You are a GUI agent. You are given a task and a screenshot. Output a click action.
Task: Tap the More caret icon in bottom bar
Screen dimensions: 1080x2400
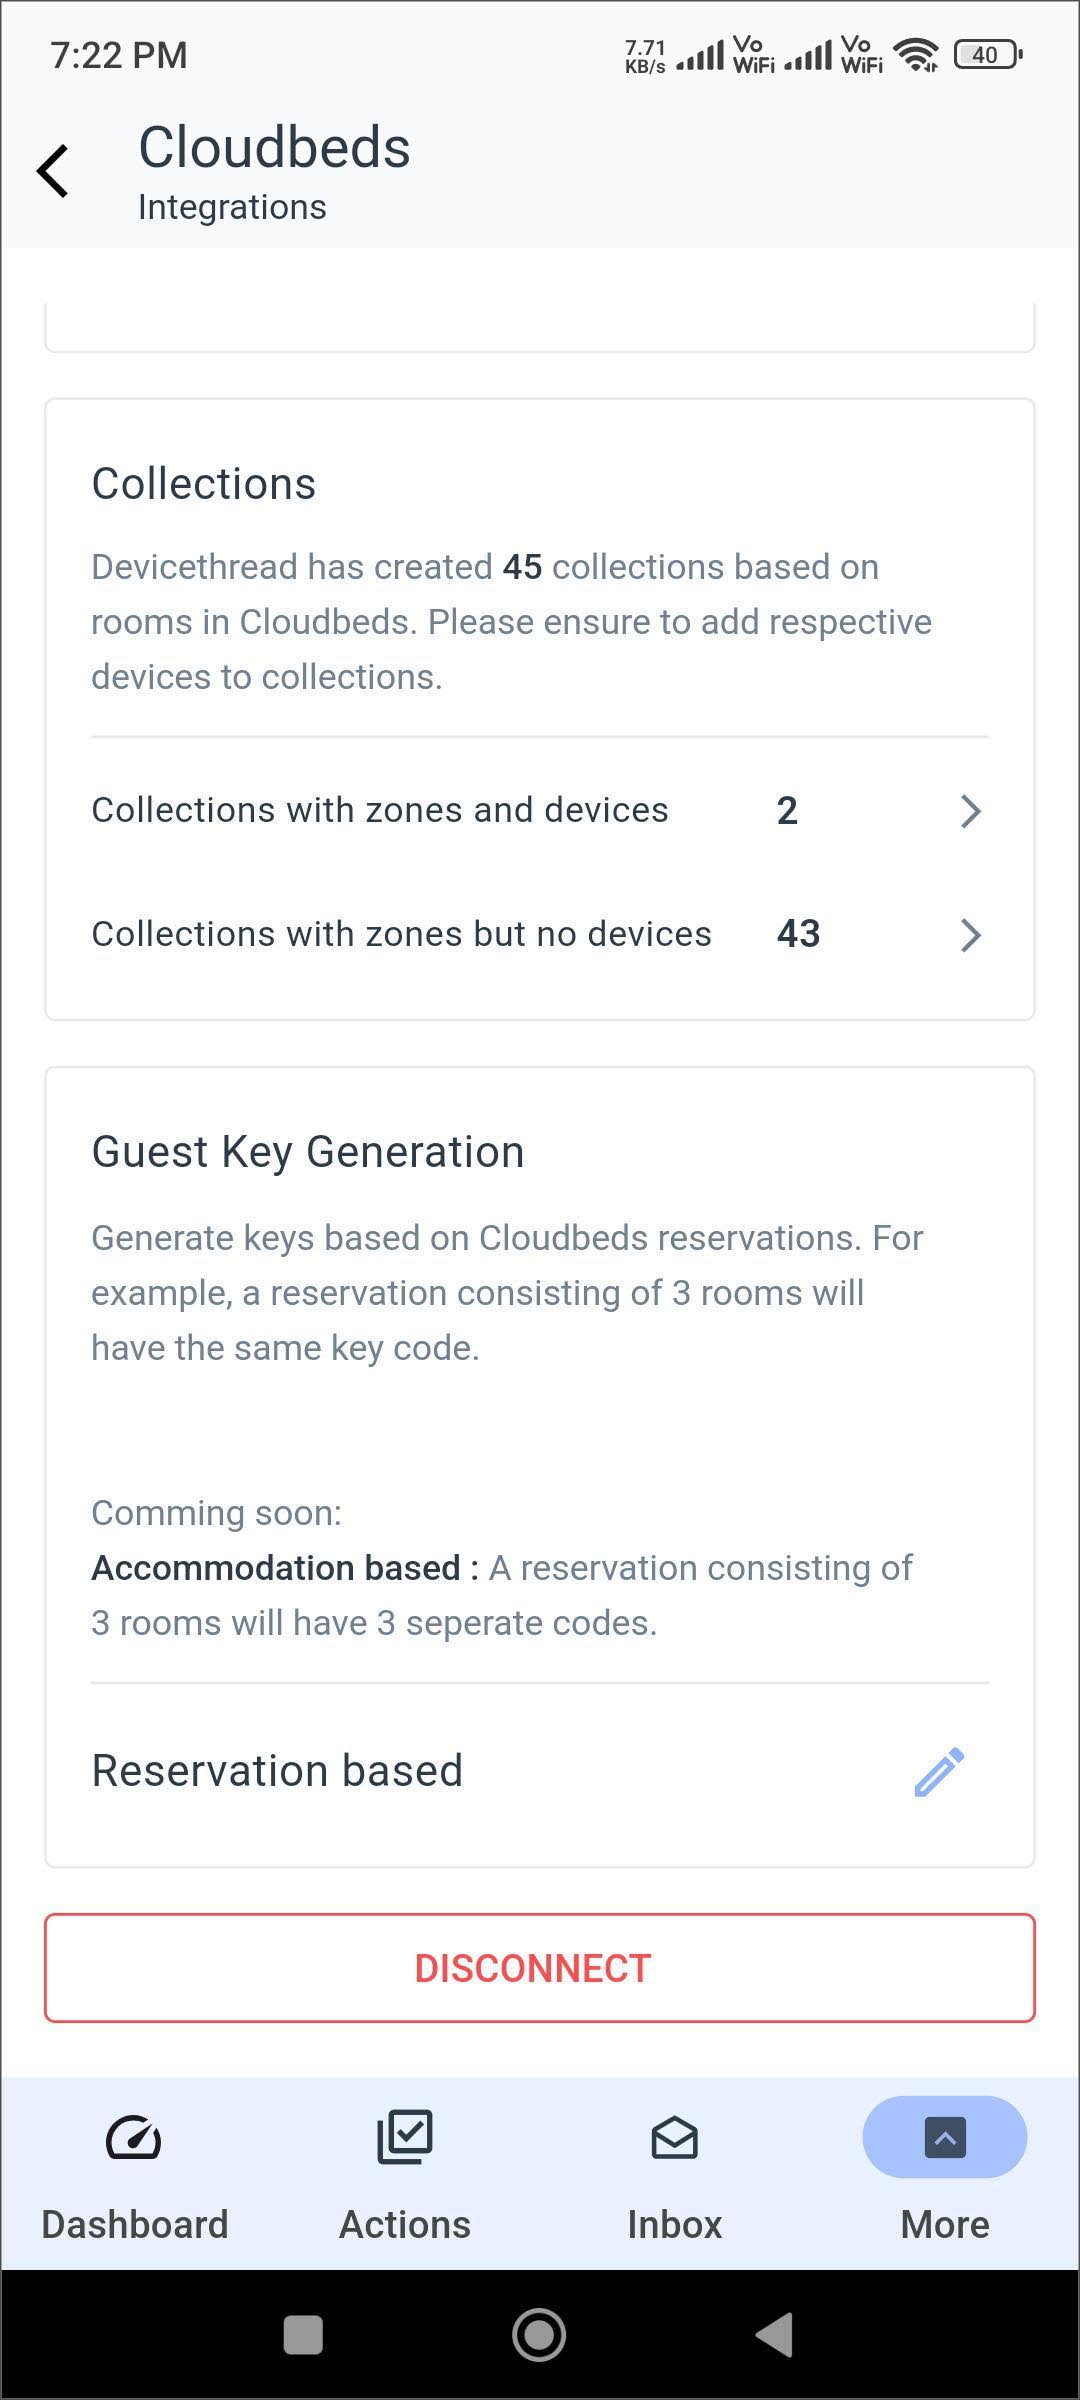(x=944, y=2138)
